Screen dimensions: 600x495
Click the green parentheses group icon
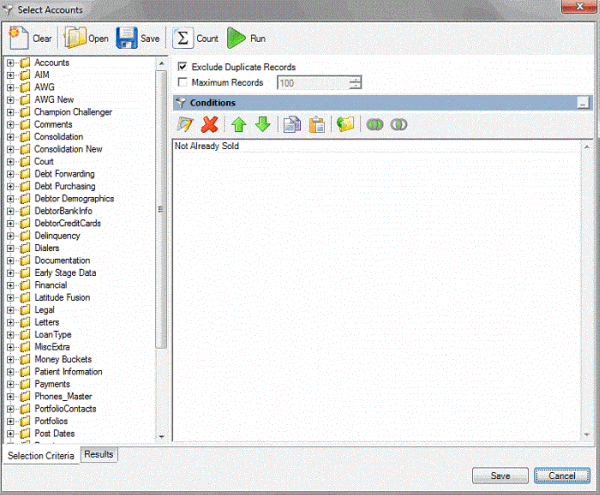[x=375, y=124]
